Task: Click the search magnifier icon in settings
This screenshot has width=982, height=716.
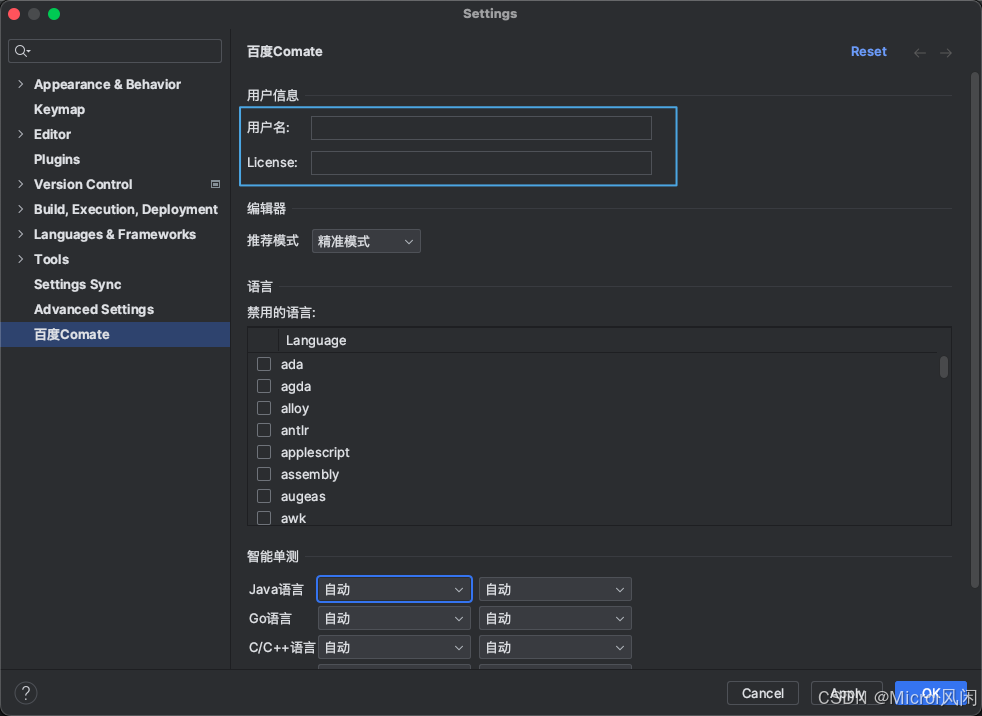Action: (22, 51)
